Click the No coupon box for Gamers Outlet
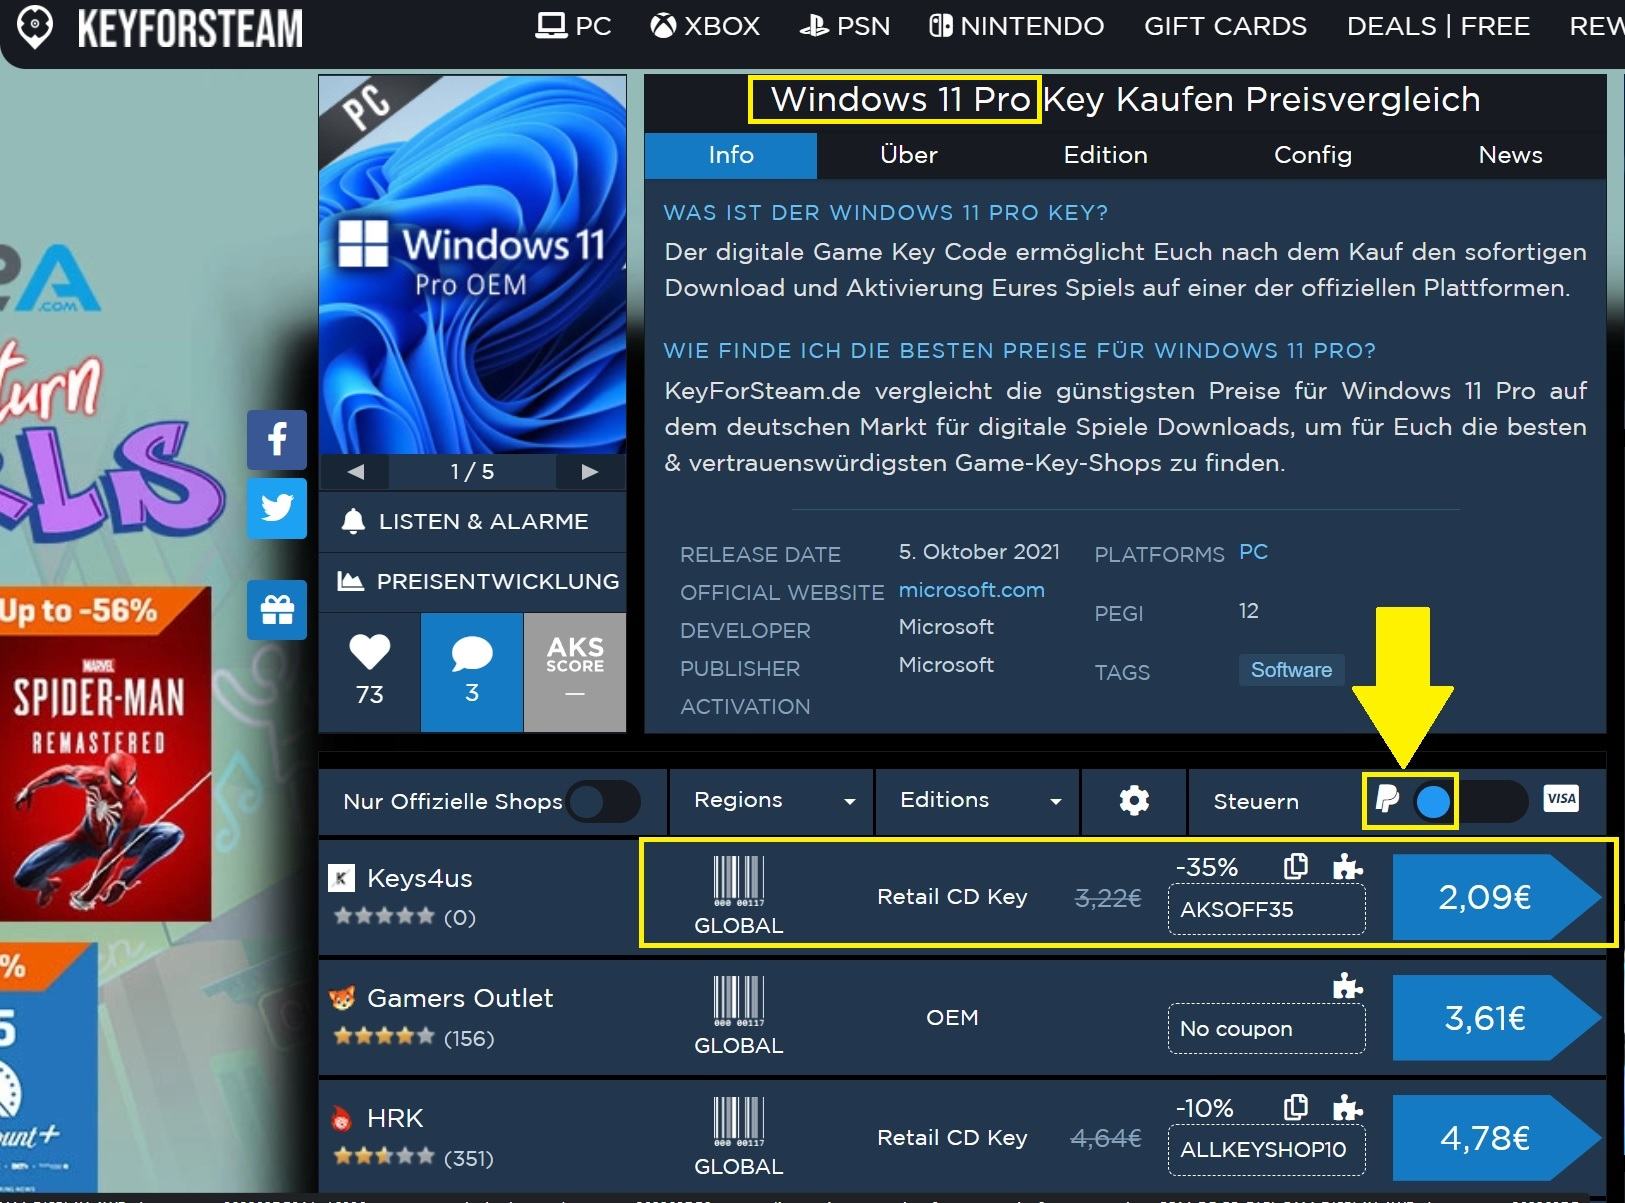The height and width of the screenshot is (1203, 1625). (1266, 1029)
